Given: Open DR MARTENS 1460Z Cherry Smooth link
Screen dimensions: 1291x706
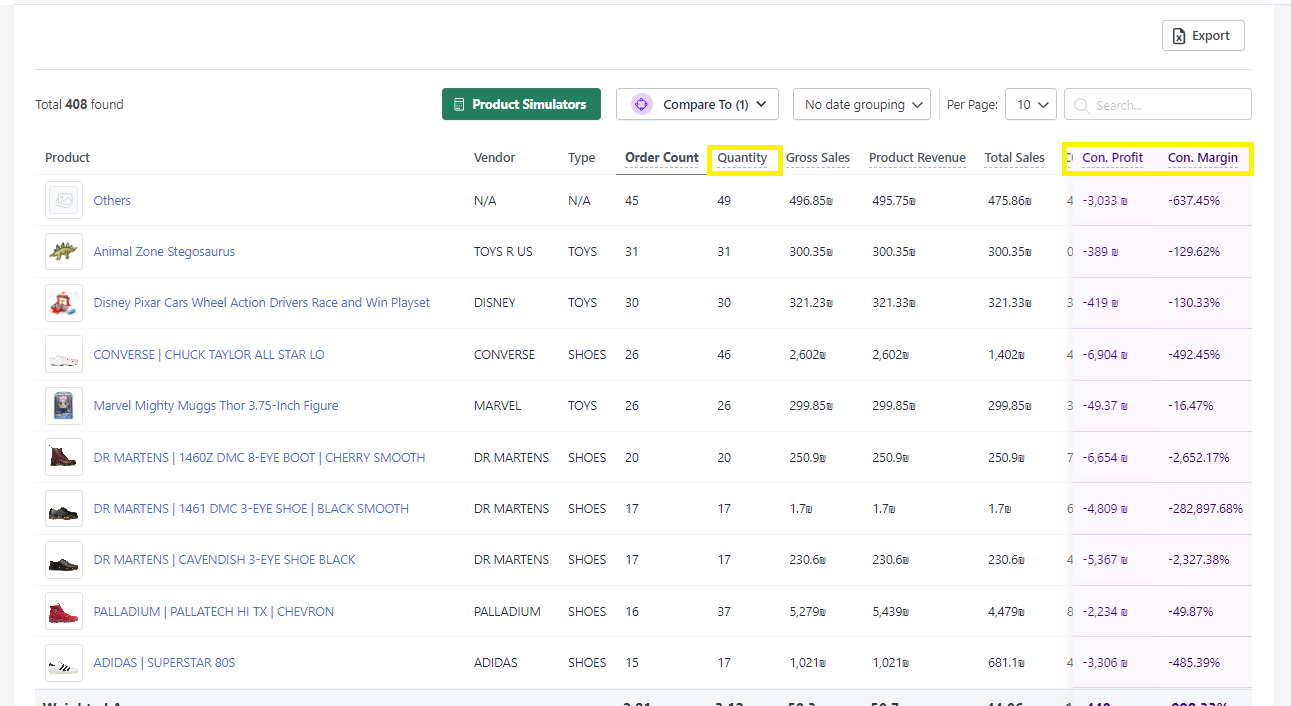Looking at the screenshot, I should click(259, 457).
